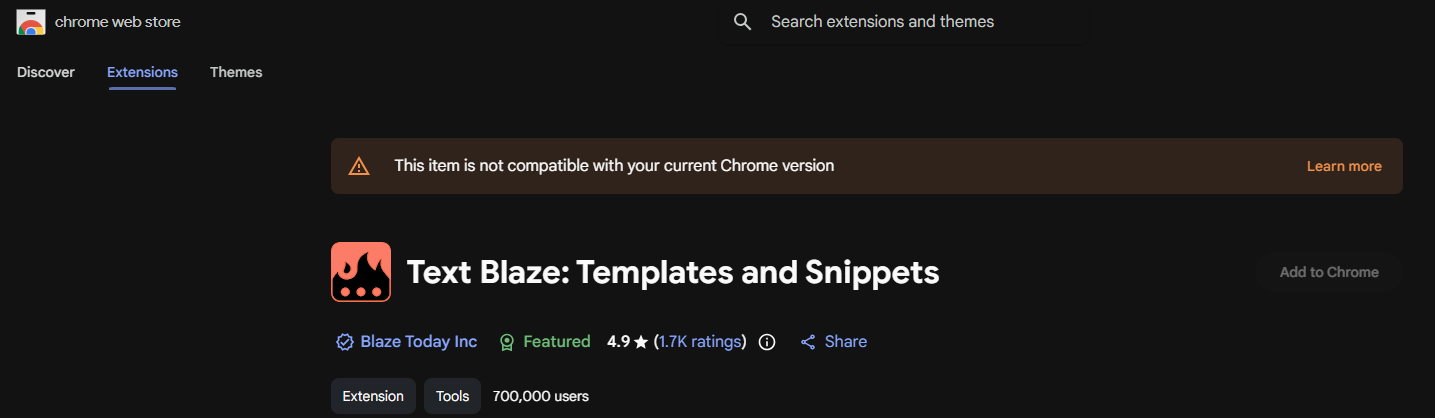Open the 1.7K ratings link
The width and height of the screenshot is (1435, 418).
click(700, 342)
